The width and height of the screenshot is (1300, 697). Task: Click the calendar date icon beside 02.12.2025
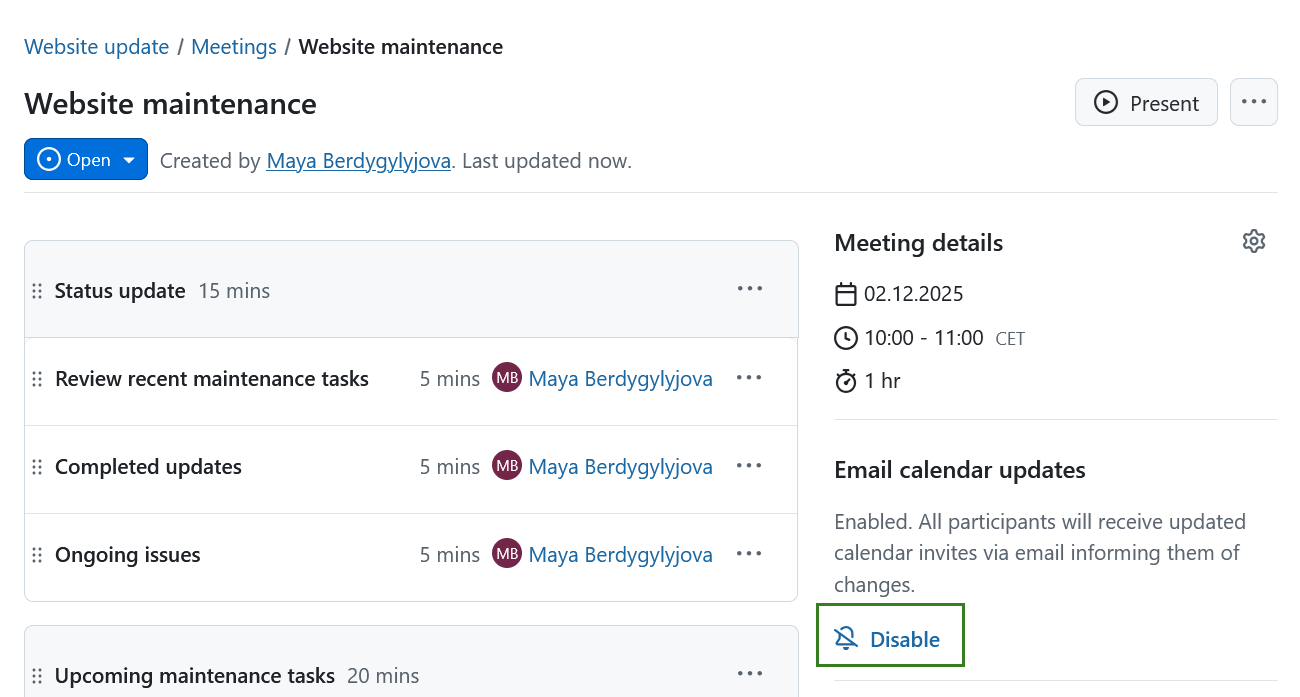click(846, 293)
